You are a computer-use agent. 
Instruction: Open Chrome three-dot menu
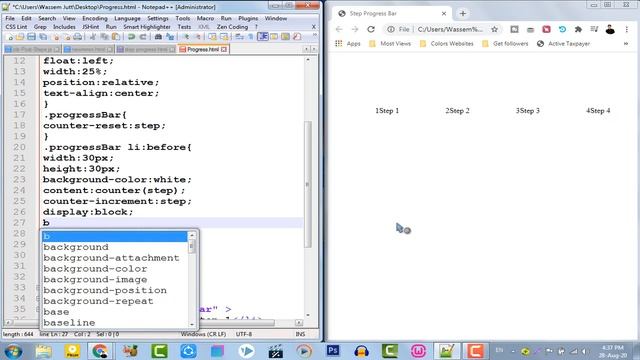click(627, 29)
